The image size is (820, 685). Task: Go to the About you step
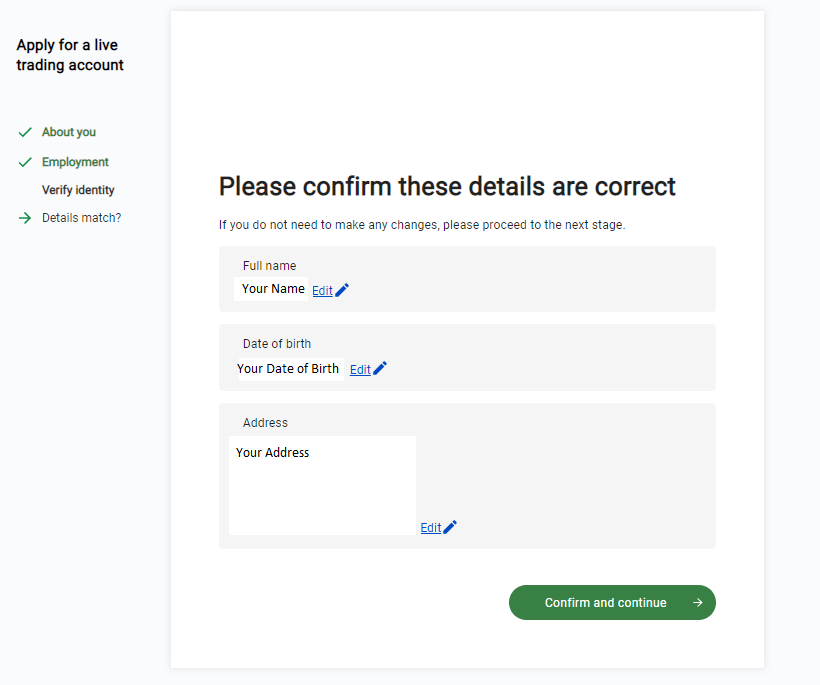(x=69, y=132)
